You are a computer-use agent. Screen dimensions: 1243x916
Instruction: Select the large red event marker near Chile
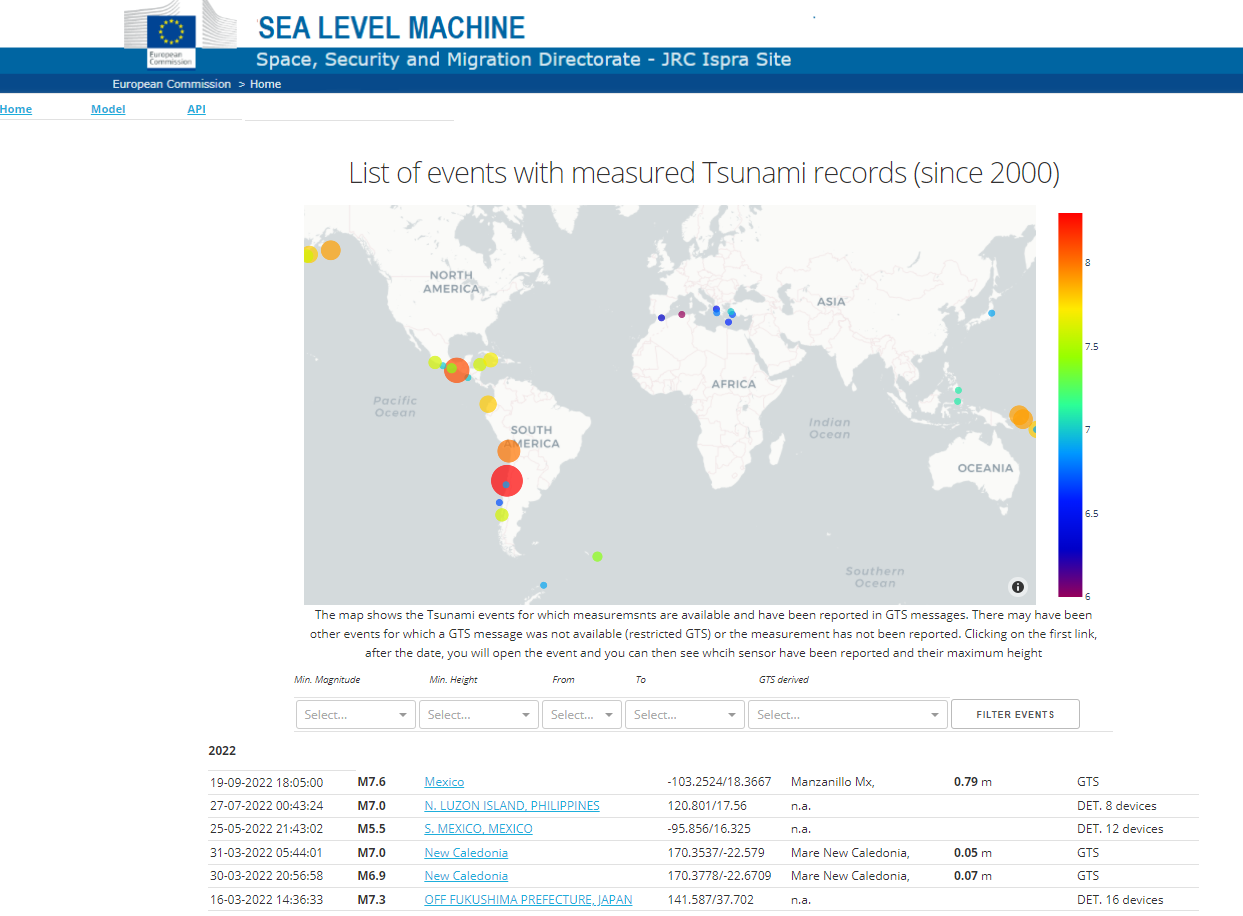point(506,481)
